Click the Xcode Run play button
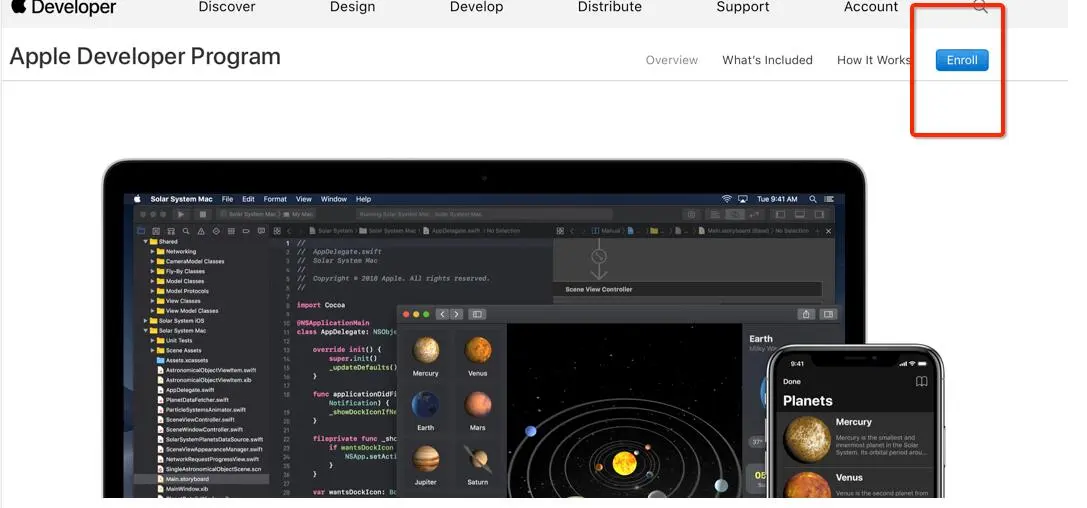This screenshot has height=508, width=1087. [182, 215]
